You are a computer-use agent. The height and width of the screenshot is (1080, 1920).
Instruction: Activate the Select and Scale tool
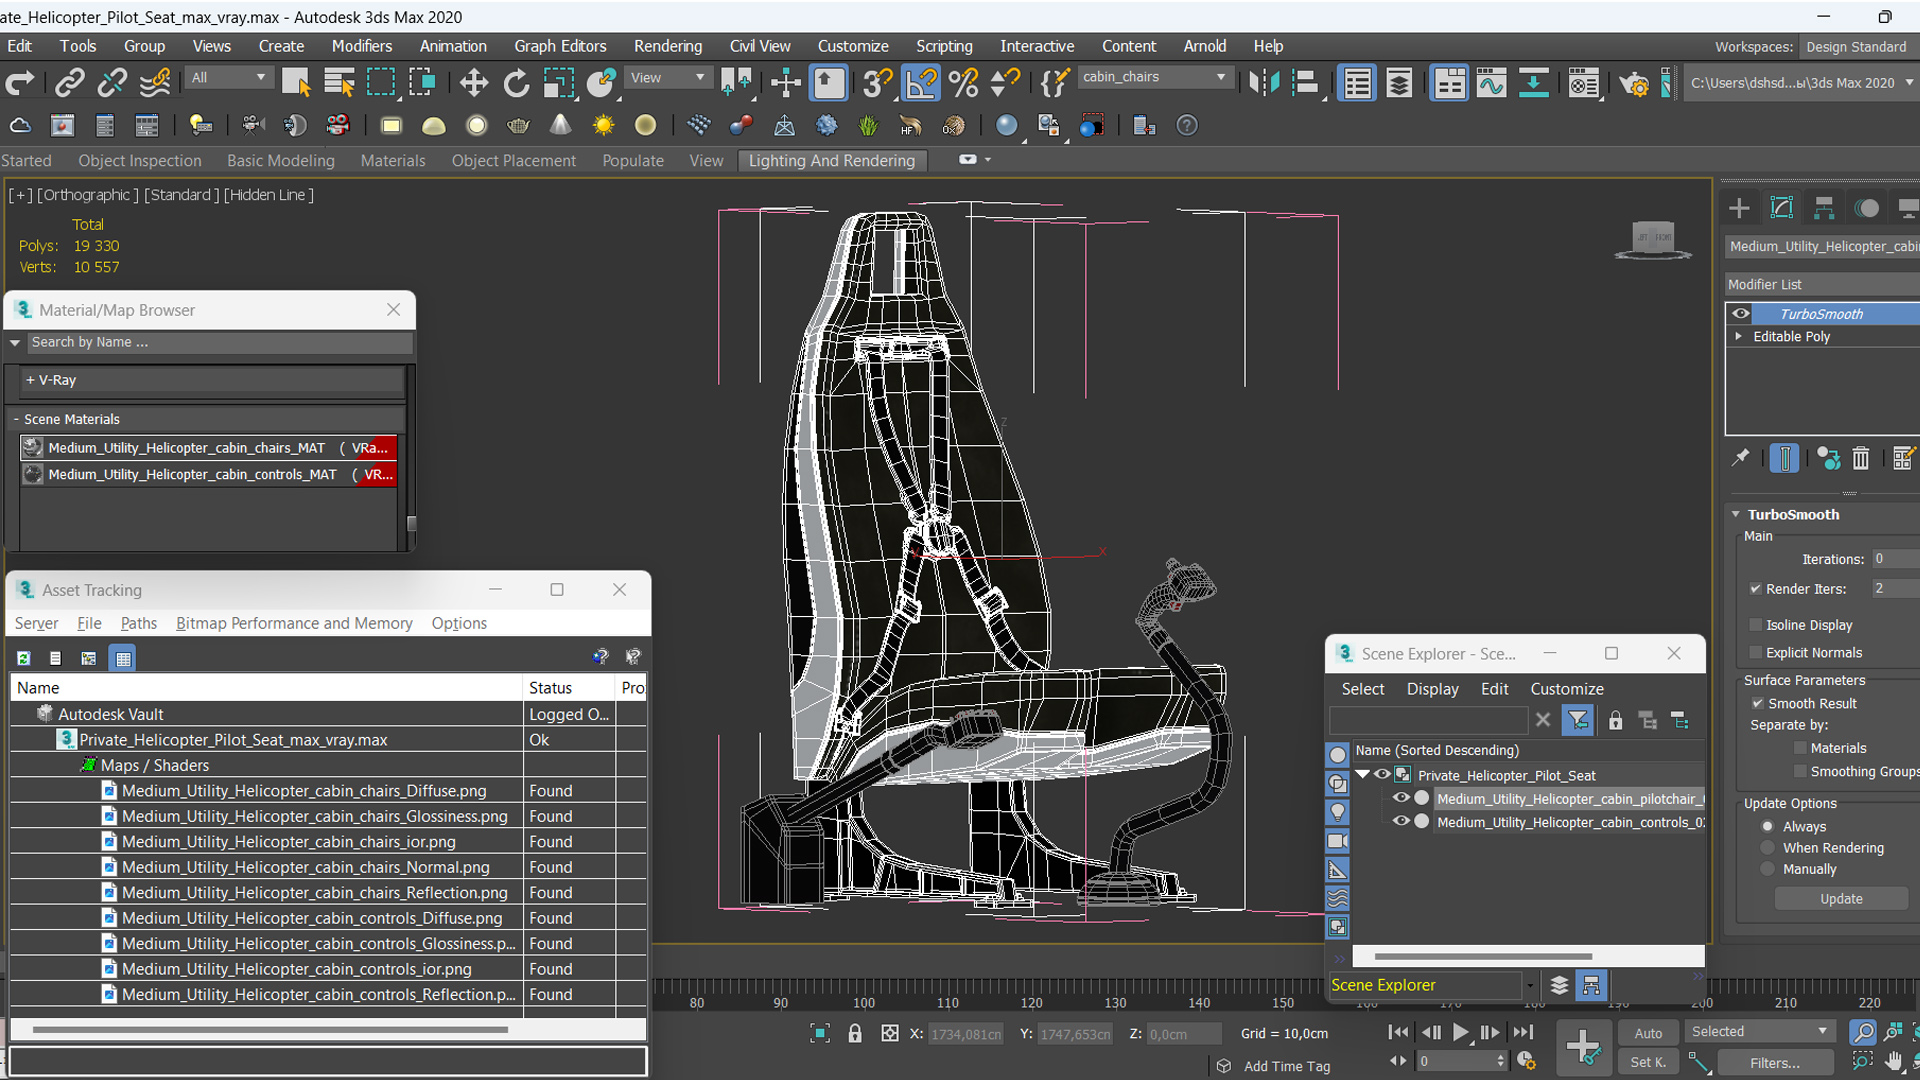(558, 83)
